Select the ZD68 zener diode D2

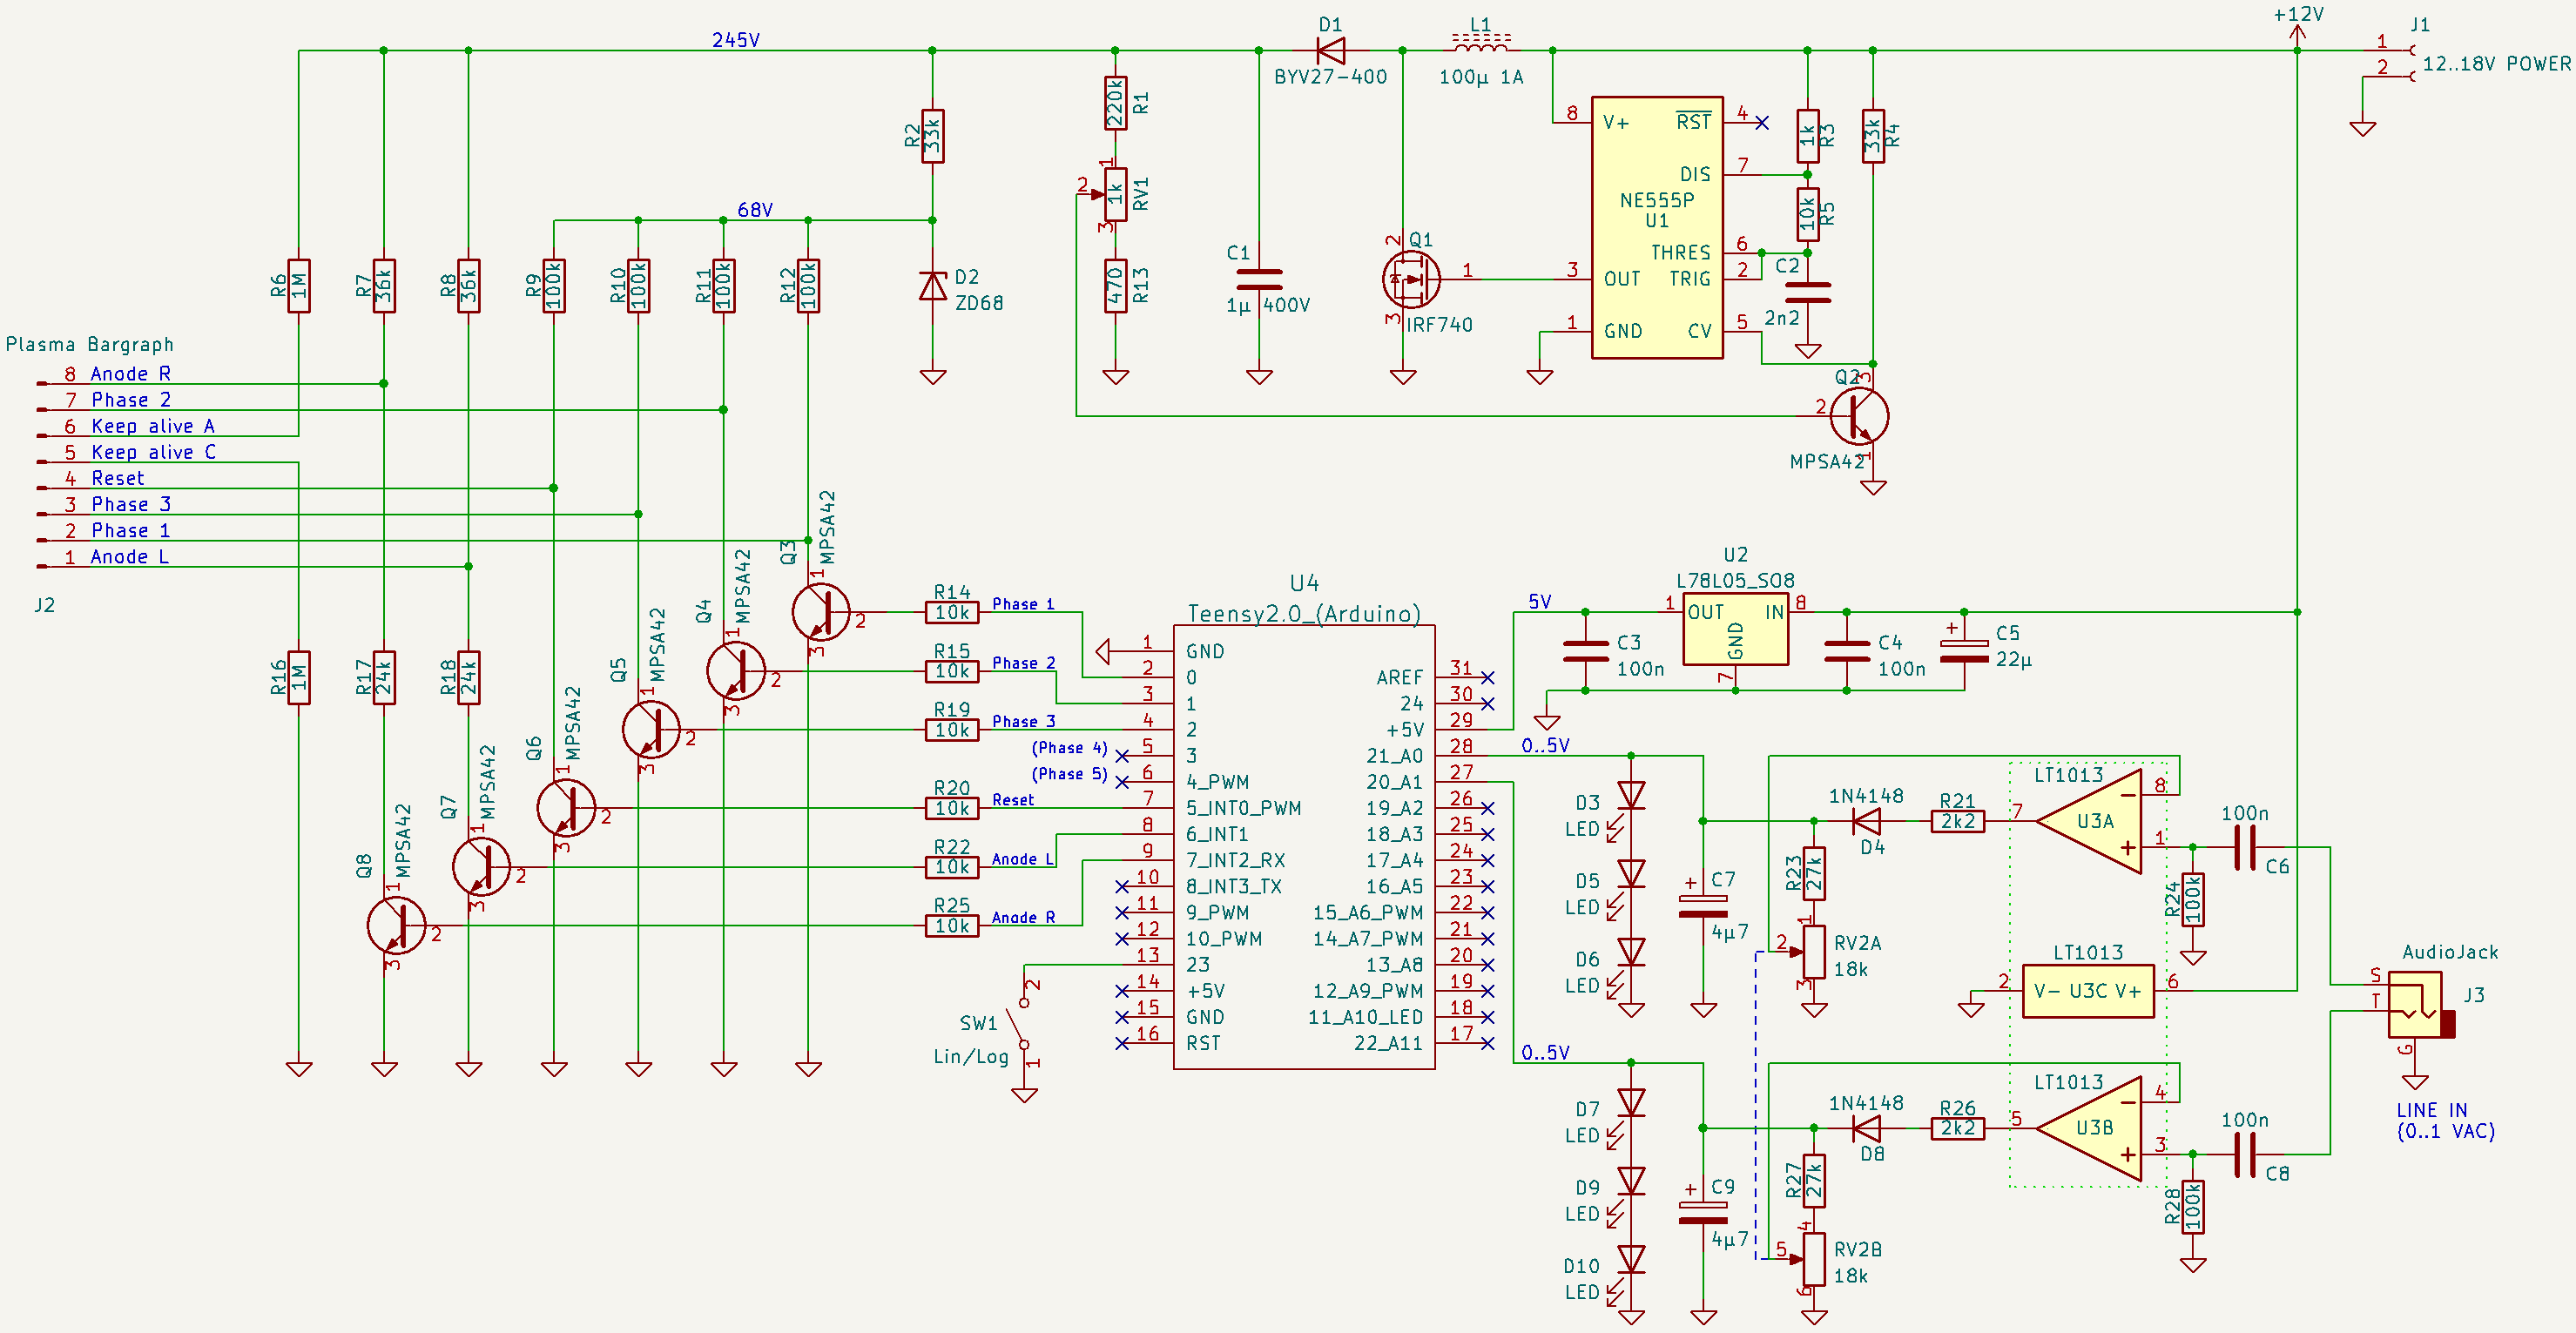click(932, 287)
